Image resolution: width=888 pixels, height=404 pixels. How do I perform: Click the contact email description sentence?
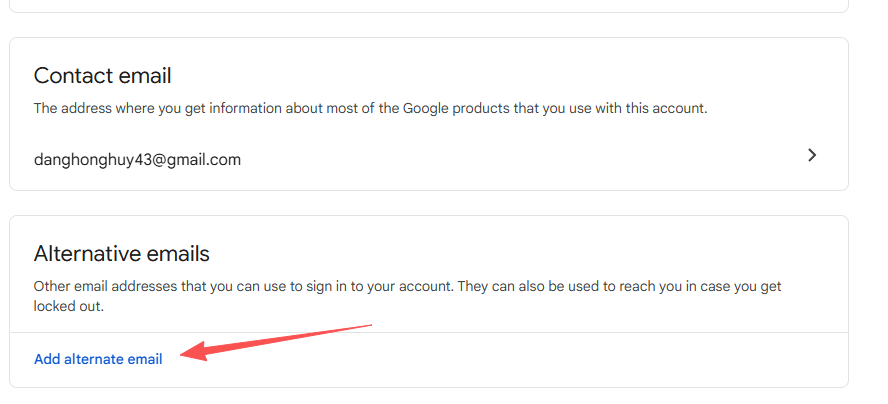[x=370, y=108]
